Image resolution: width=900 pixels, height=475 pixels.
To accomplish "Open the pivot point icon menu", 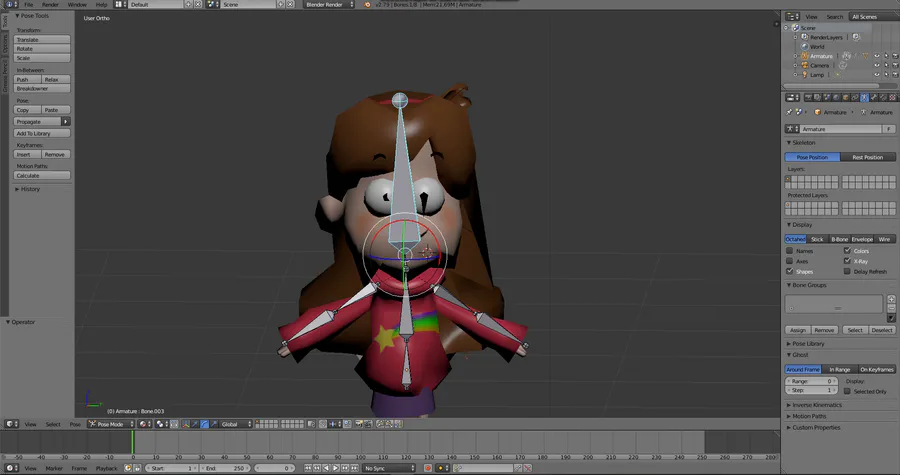I will [x=162, y=424].
